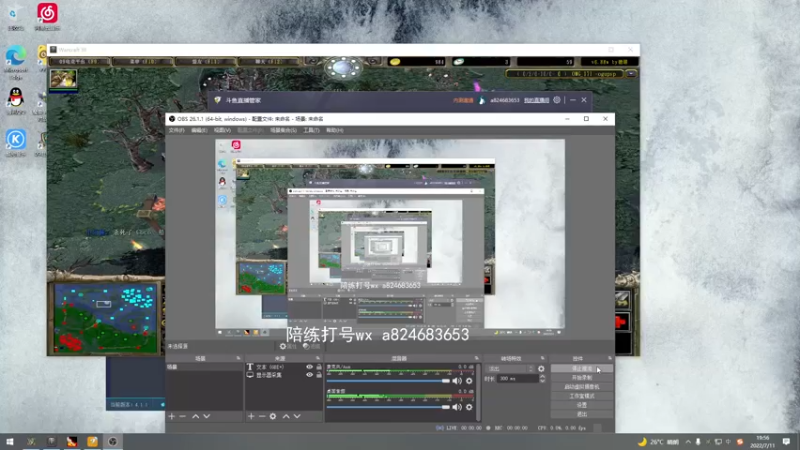This screenshot has width=800, height=450.
Task: Pop out the Audio Mixer dock using its header icon
Action: [477, 359]
